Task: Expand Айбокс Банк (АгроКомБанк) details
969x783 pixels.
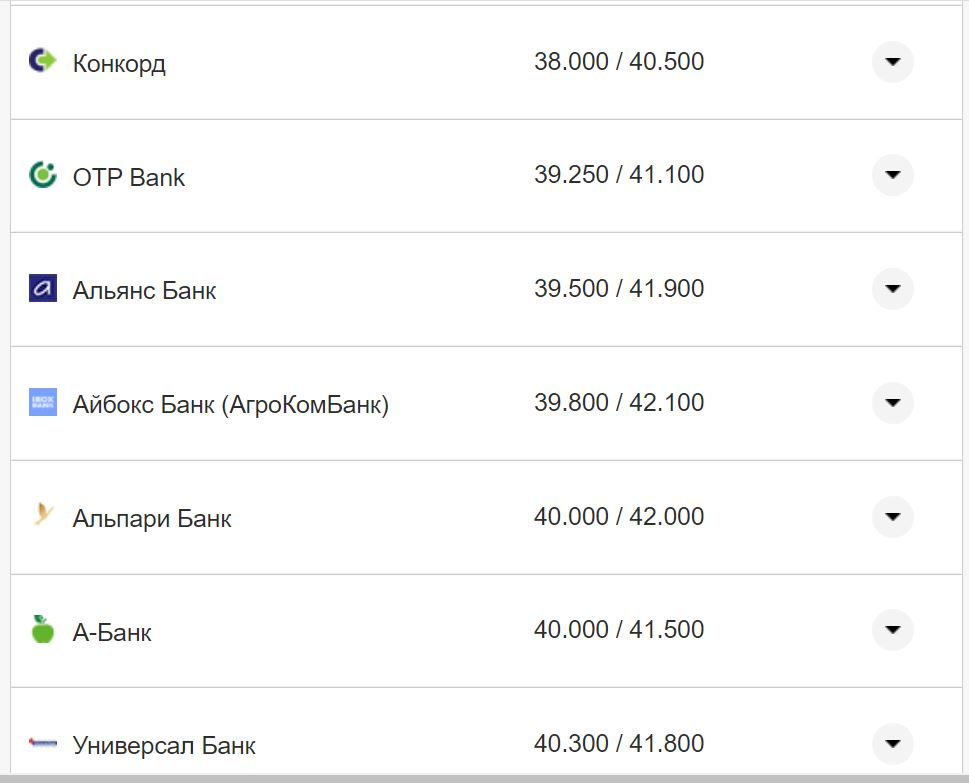Action: coord(892,403)
